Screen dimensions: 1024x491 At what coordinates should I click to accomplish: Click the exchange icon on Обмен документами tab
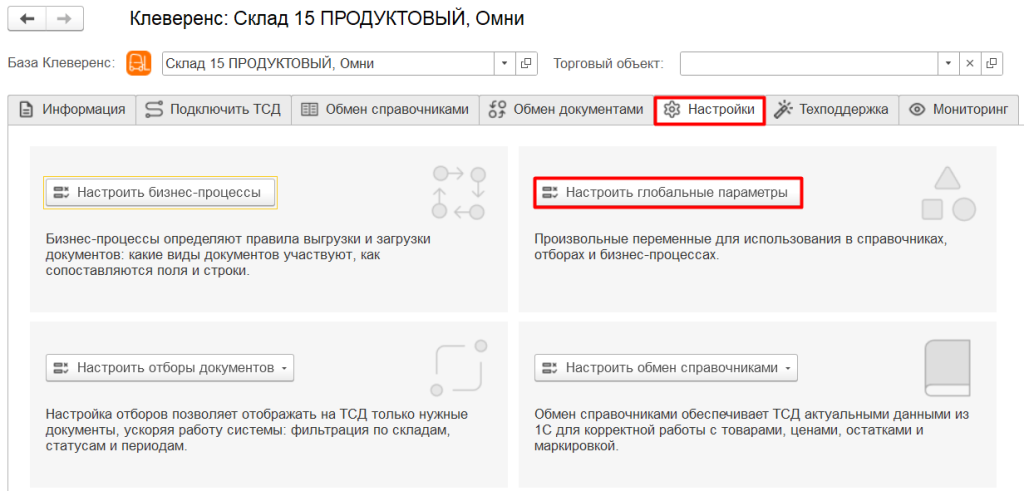coord(497,110)
